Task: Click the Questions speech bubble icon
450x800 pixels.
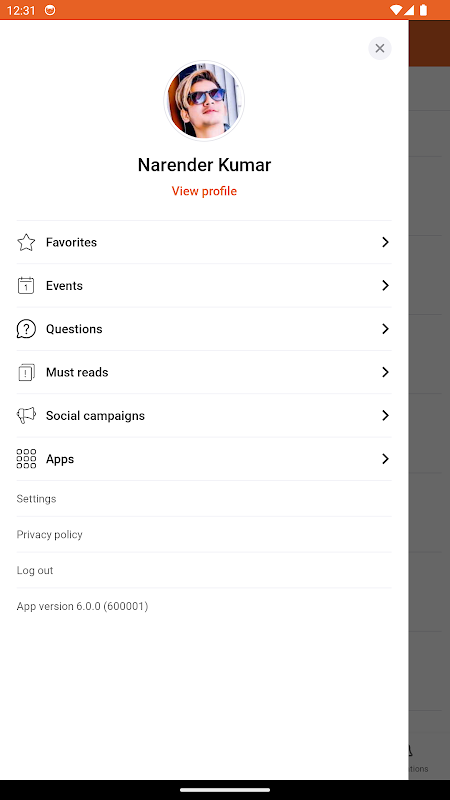Action: coord(26,329)
